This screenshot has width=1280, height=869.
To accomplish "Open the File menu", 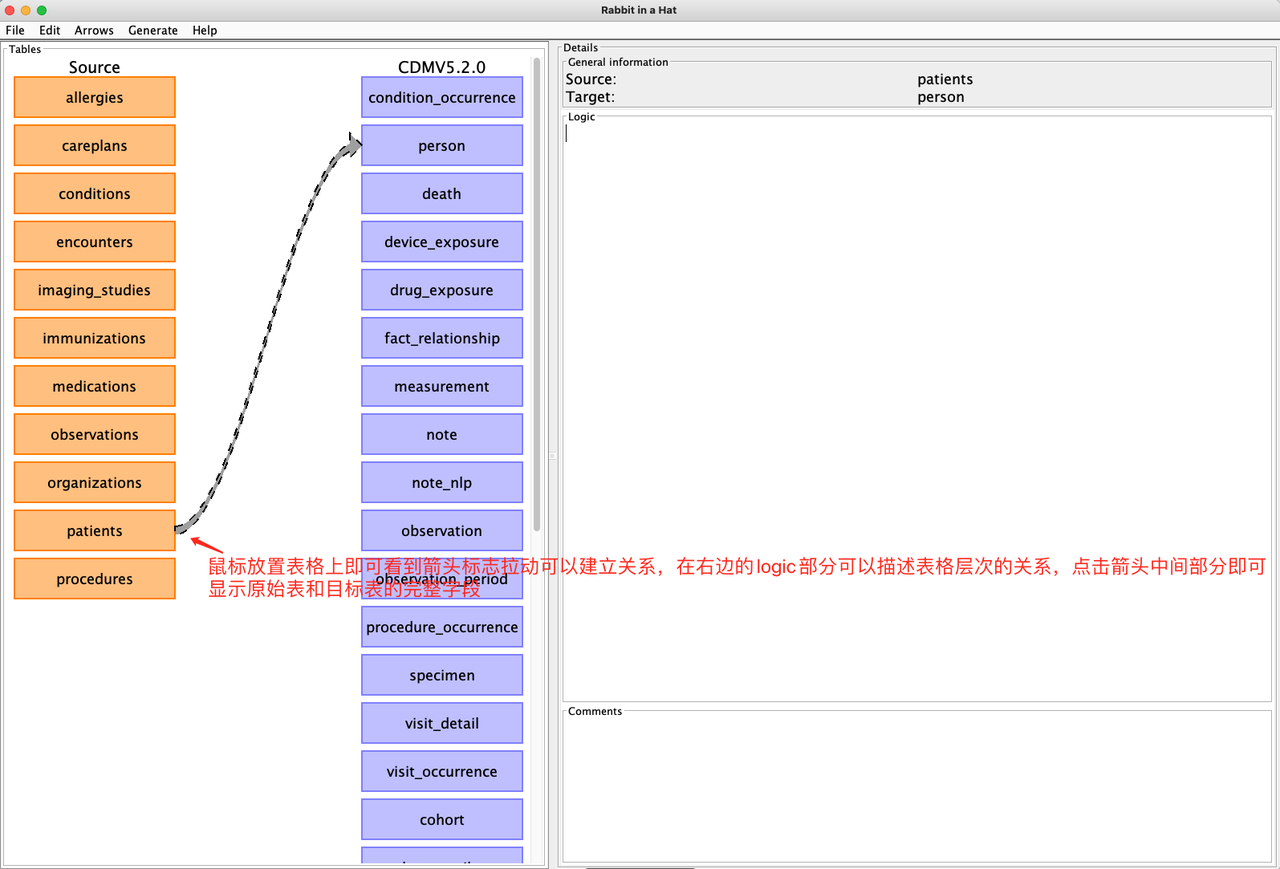I will point(15,30).
